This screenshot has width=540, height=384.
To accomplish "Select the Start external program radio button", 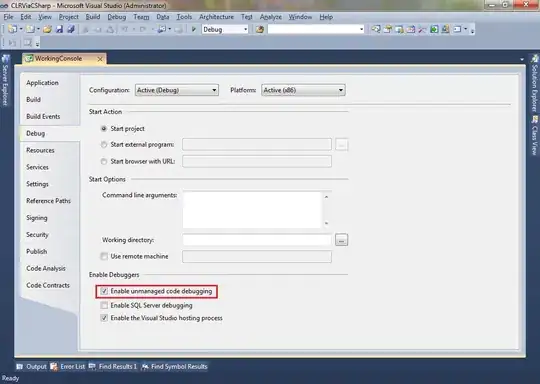I will coord(104,145).
